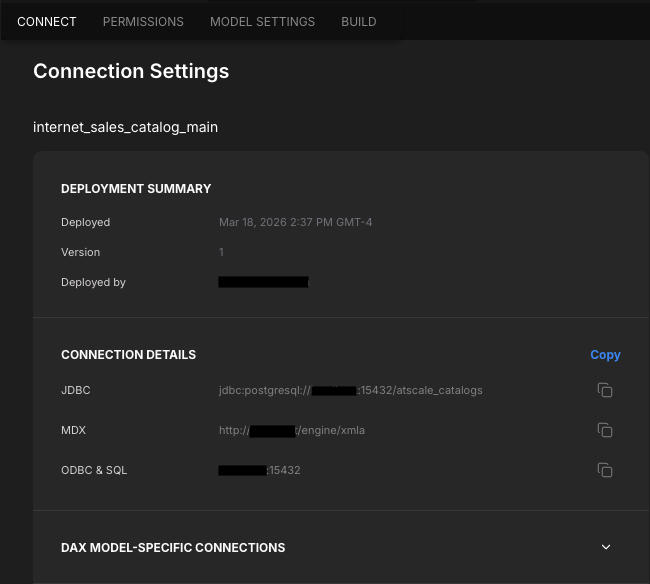Screen dimensions: 650x584
Task: Click the DAX MODEL-SPECIFIC CONNECTIONS heading
Action: [x=173, y=548]
